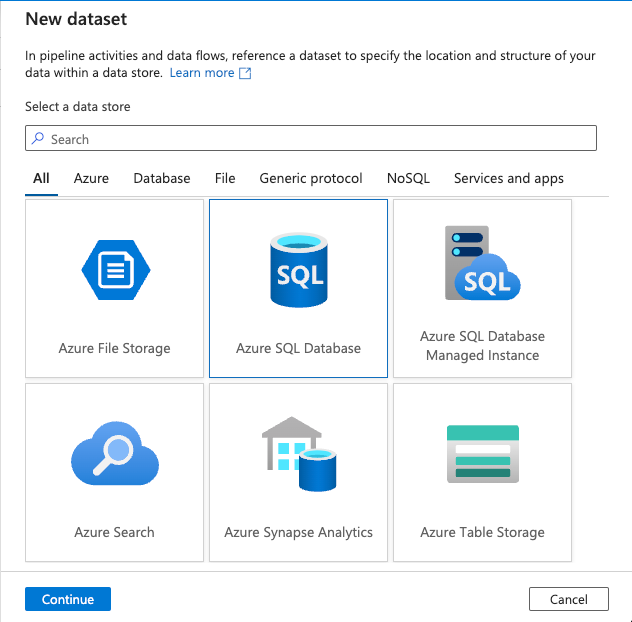Click the magnifier icon in search box
This screenshot has height=622, width=632.
coord(38,139)
